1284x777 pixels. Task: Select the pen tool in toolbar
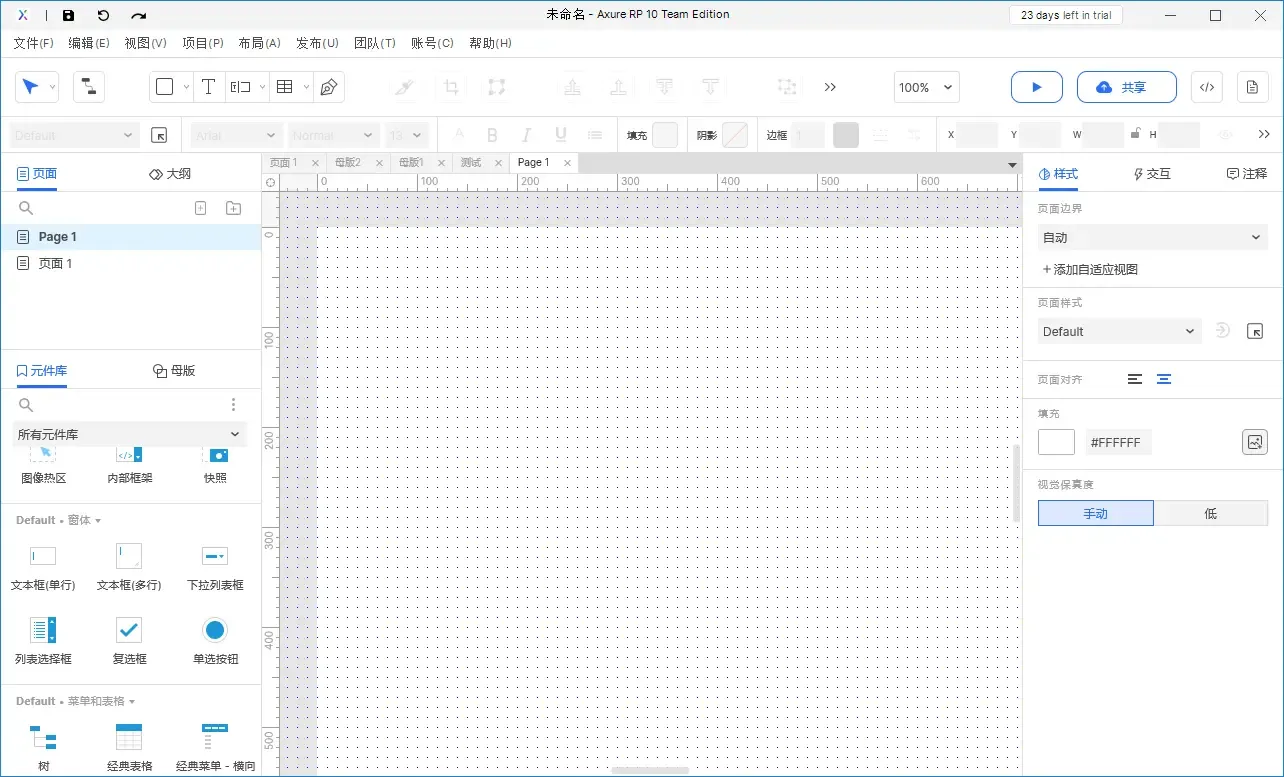pyautogui.click(x=327, y=87)
